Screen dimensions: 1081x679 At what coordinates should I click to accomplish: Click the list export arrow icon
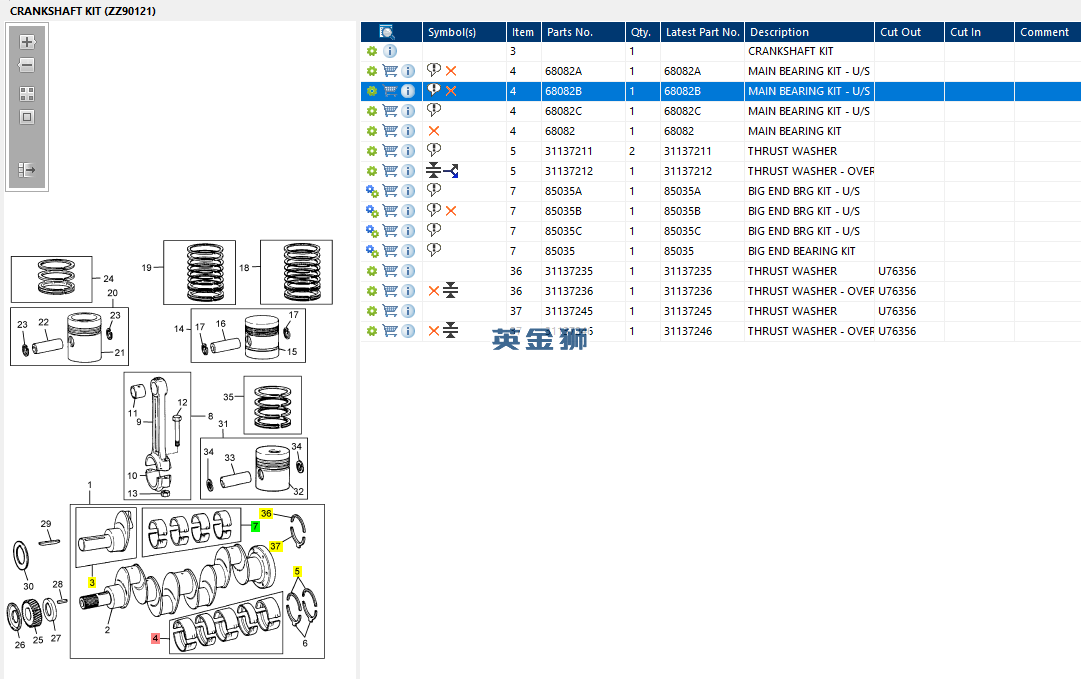pos(27,171)
